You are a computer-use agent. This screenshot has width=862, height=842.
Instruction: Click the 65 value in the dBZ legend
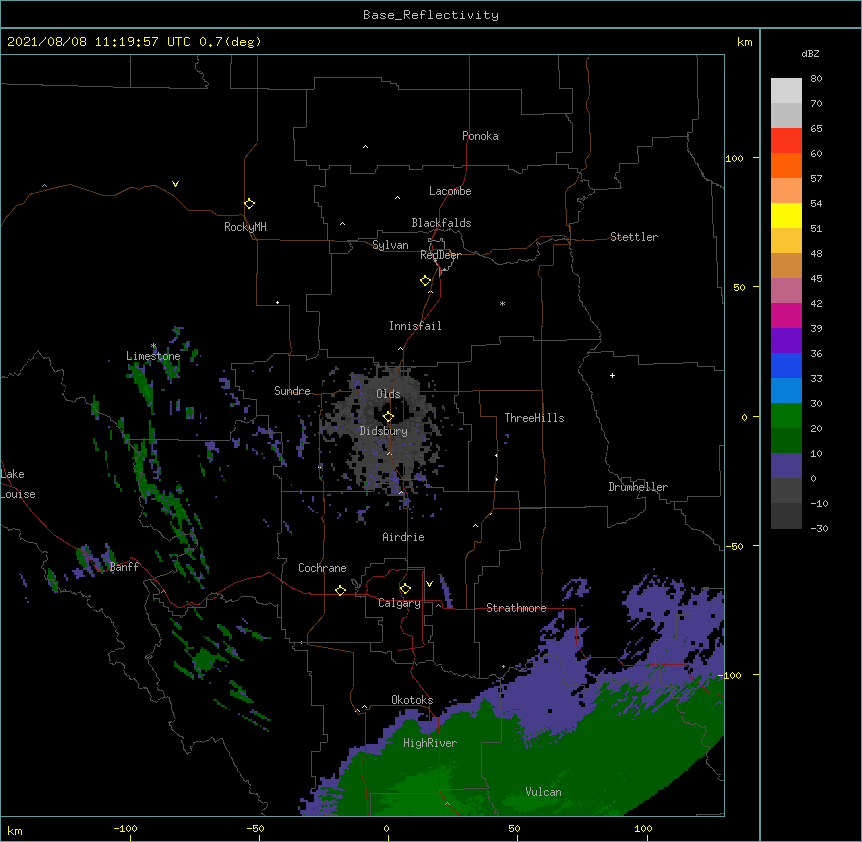[x=816, y=129]
